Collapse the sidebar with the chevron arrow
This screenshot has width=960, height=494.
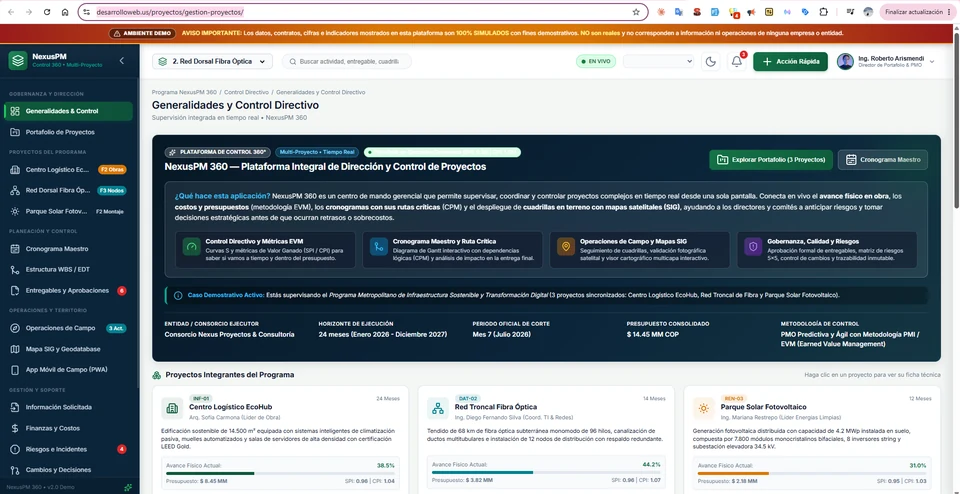(x=121, y=61)
